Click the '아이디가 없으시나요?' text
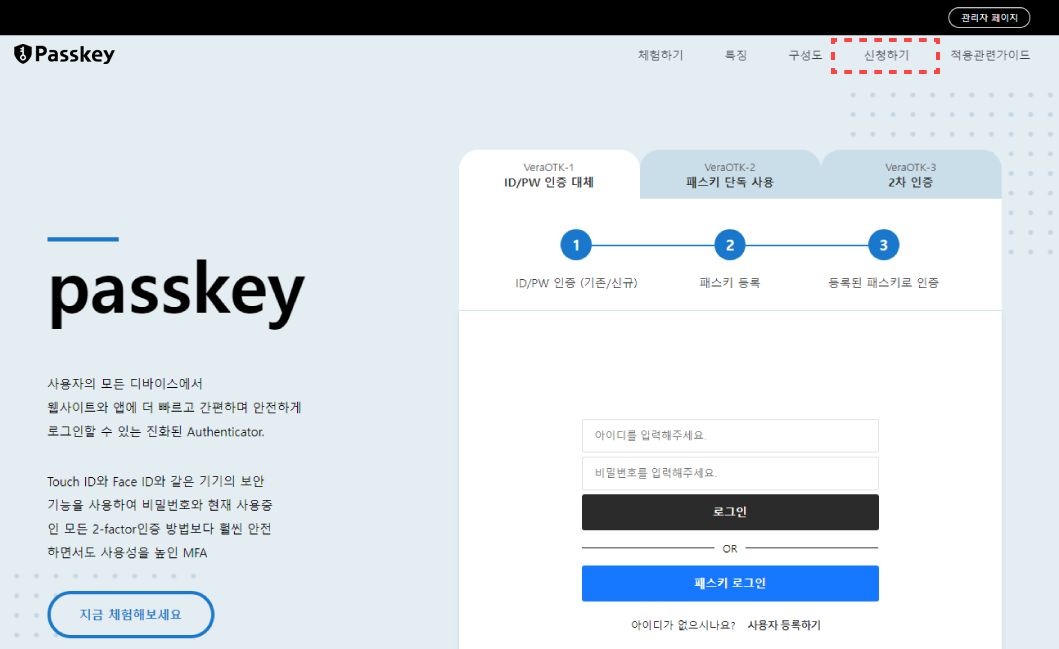This screenshot has height=649, width=1059. coord(683,625)
